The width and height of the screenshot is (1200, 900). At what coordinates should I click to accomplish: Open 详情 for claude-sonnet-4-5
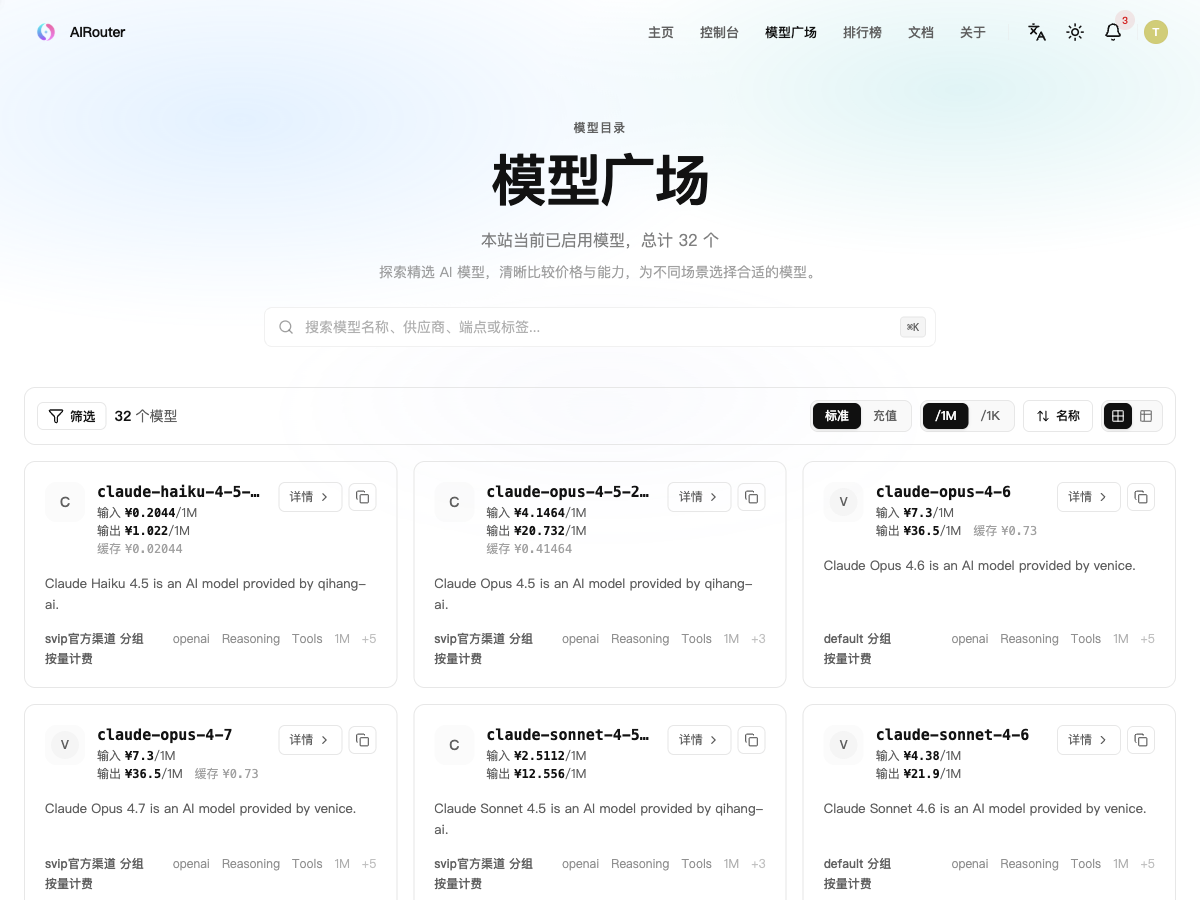699,740
